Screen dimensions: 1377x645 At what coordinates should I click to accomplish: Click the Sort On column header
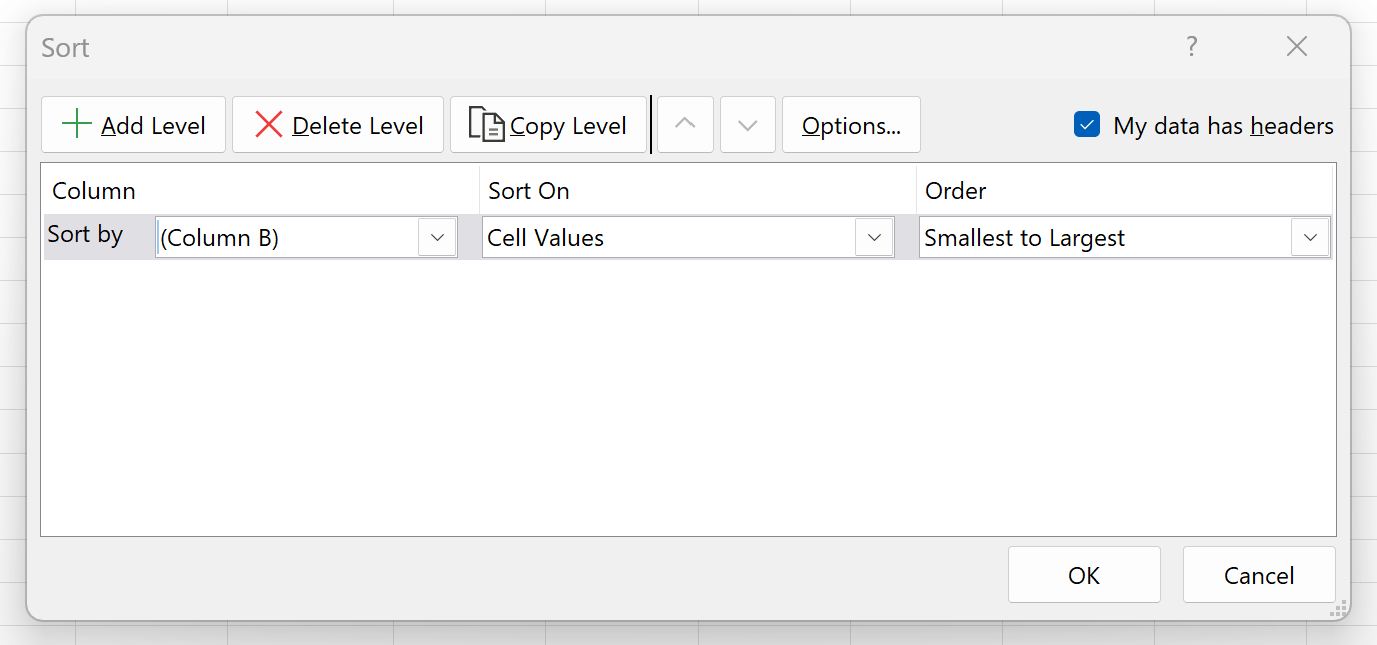tap(529, 190)
